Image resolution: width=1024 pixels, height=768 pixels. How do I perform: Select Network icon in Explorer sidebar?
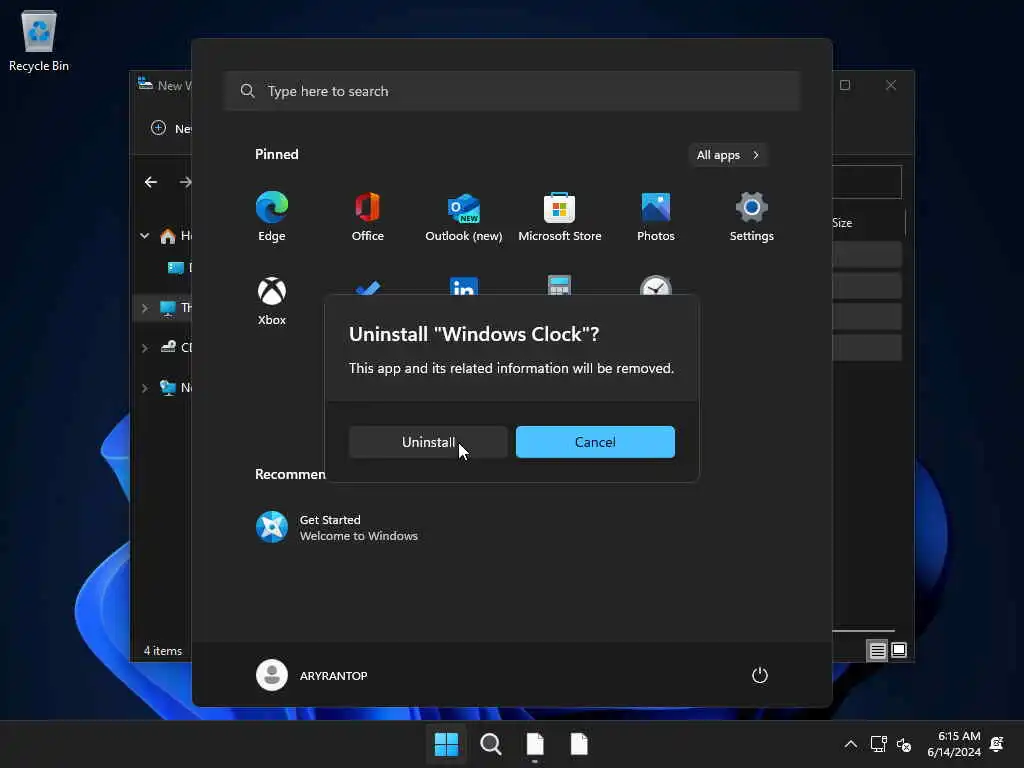tap(168, 388)
